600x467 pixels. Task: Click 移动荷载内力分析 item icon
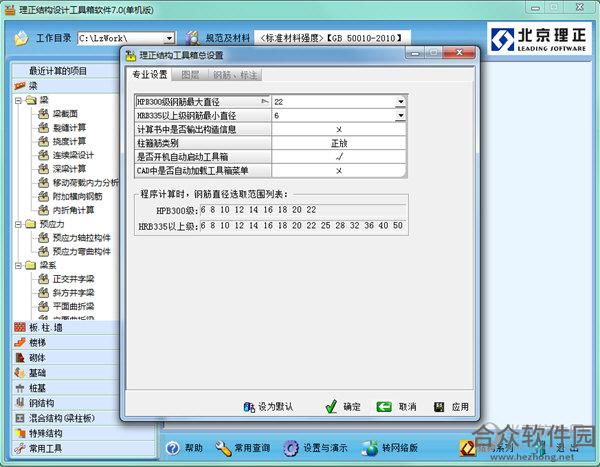[x=43, y=183]
